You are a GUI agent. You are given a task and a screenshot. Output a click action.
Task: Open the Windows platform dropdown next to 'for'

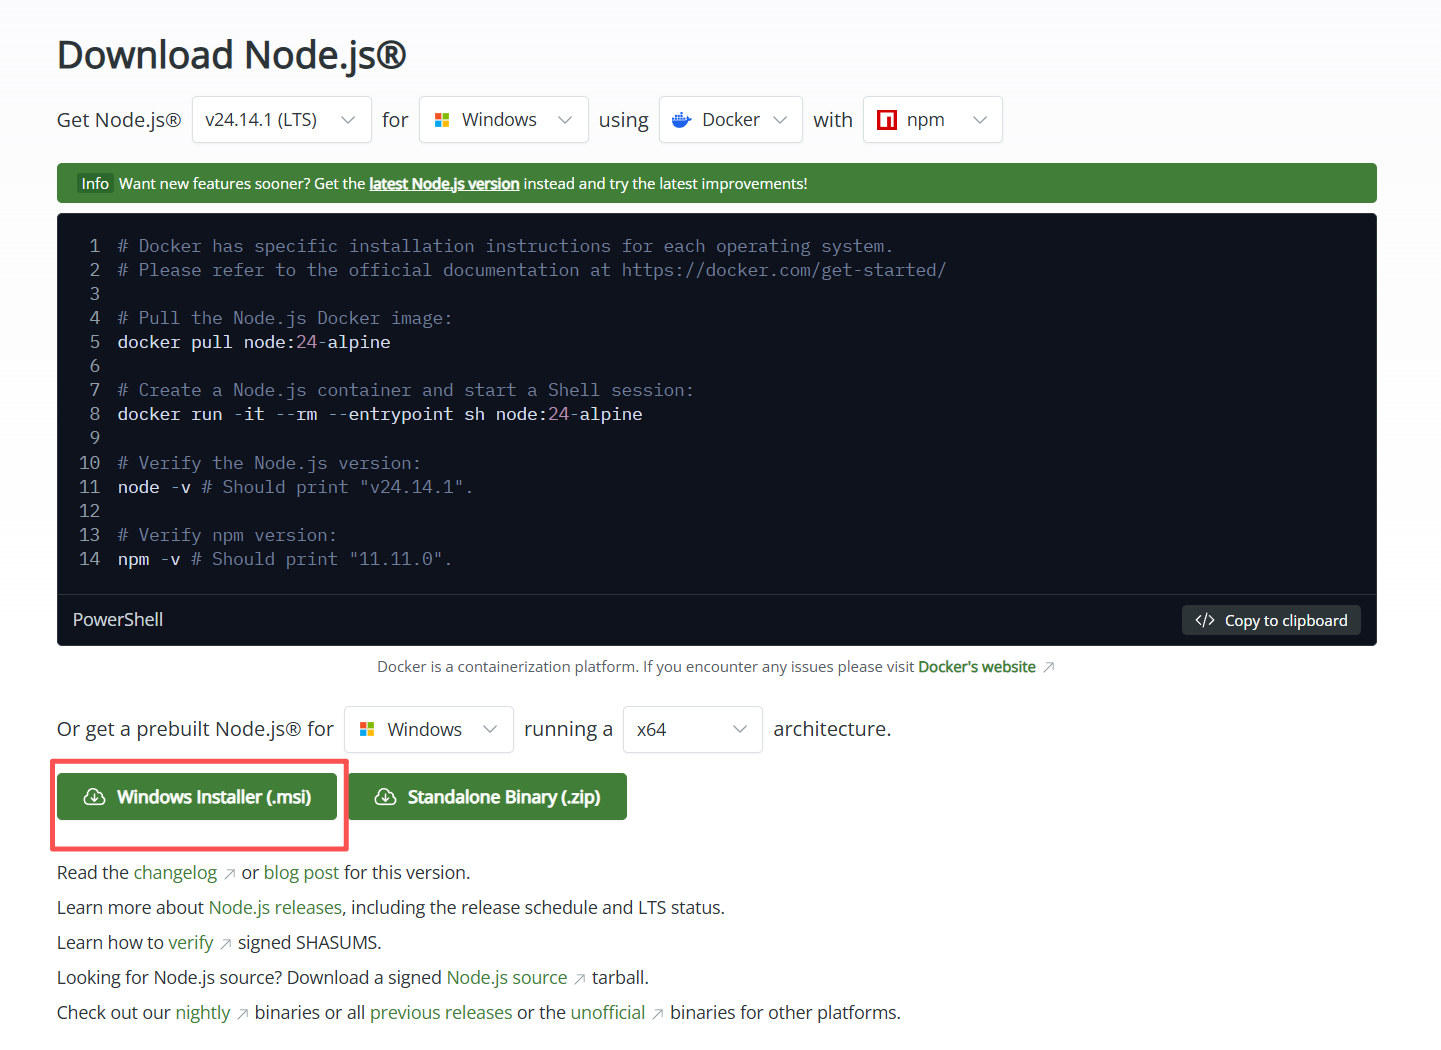tap(503, 120)
